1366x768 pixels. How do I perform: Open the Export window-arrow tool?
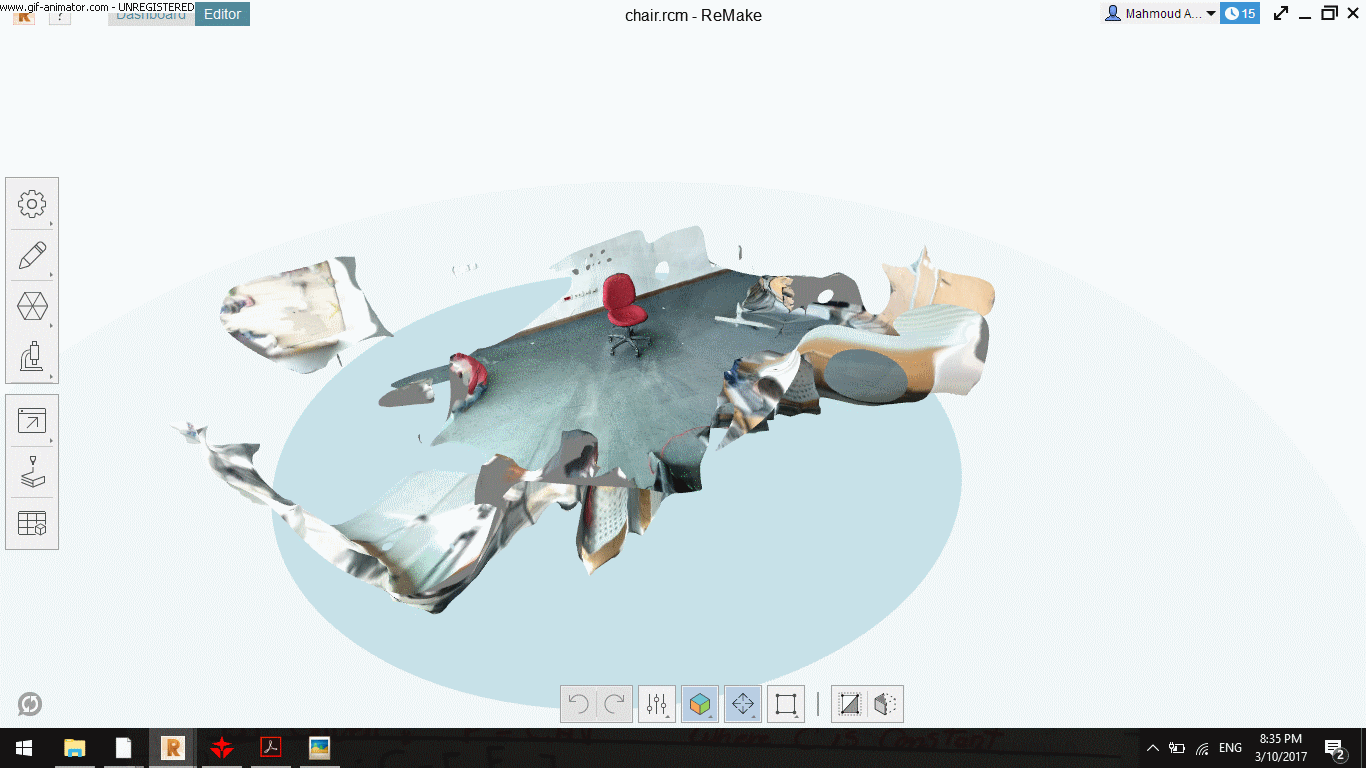click(32, 421)
